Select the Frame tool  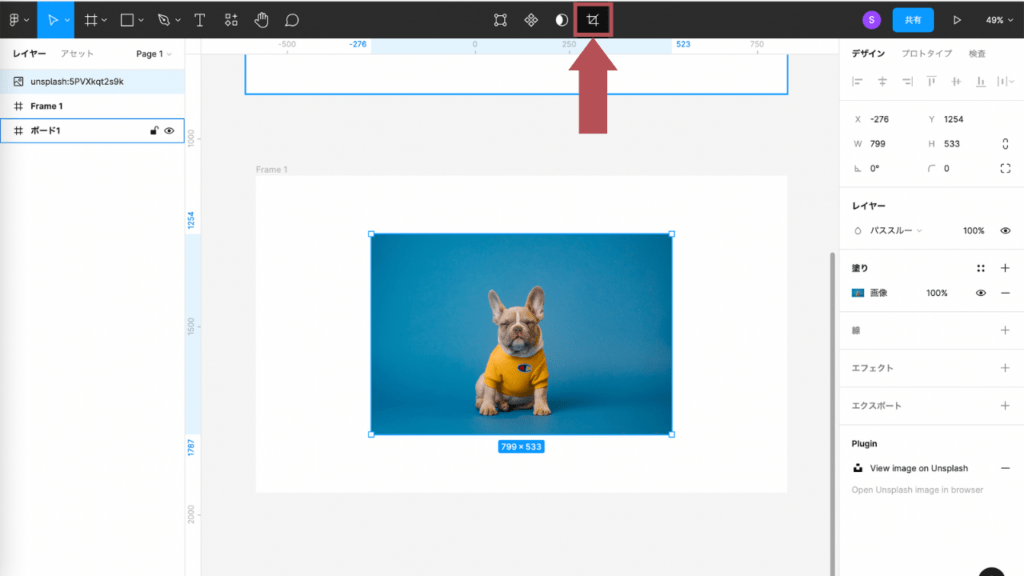[90, 20]
